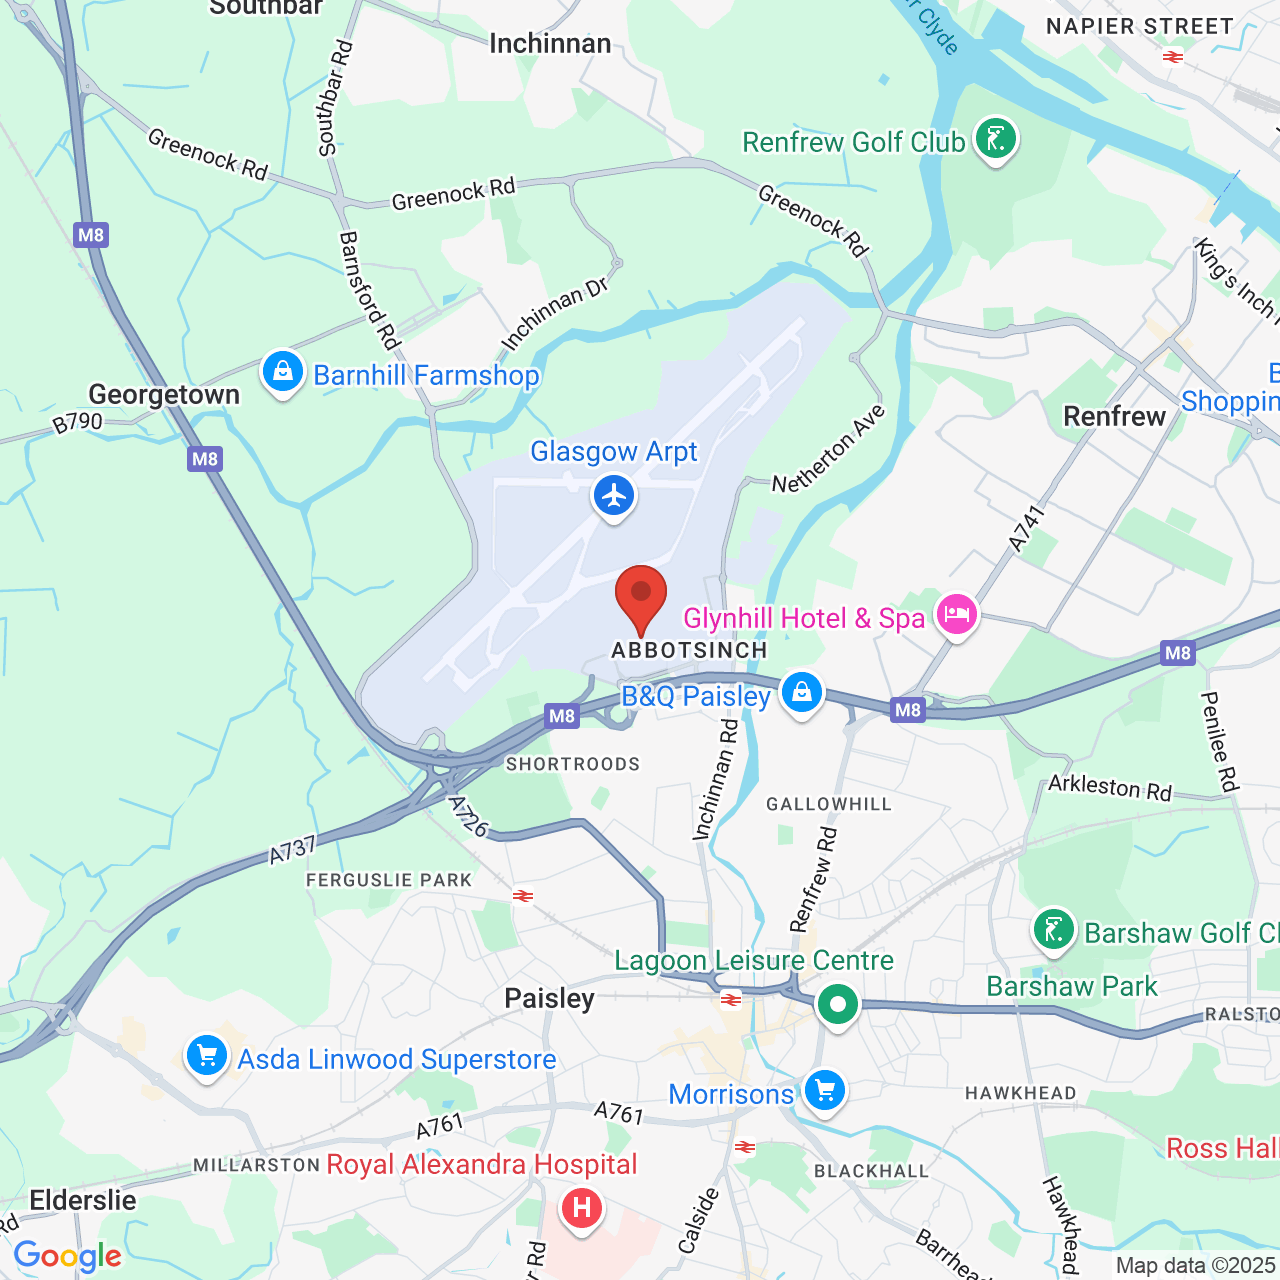
Task: Select the Morrisons shopping cart marker
Action: 825,1091
